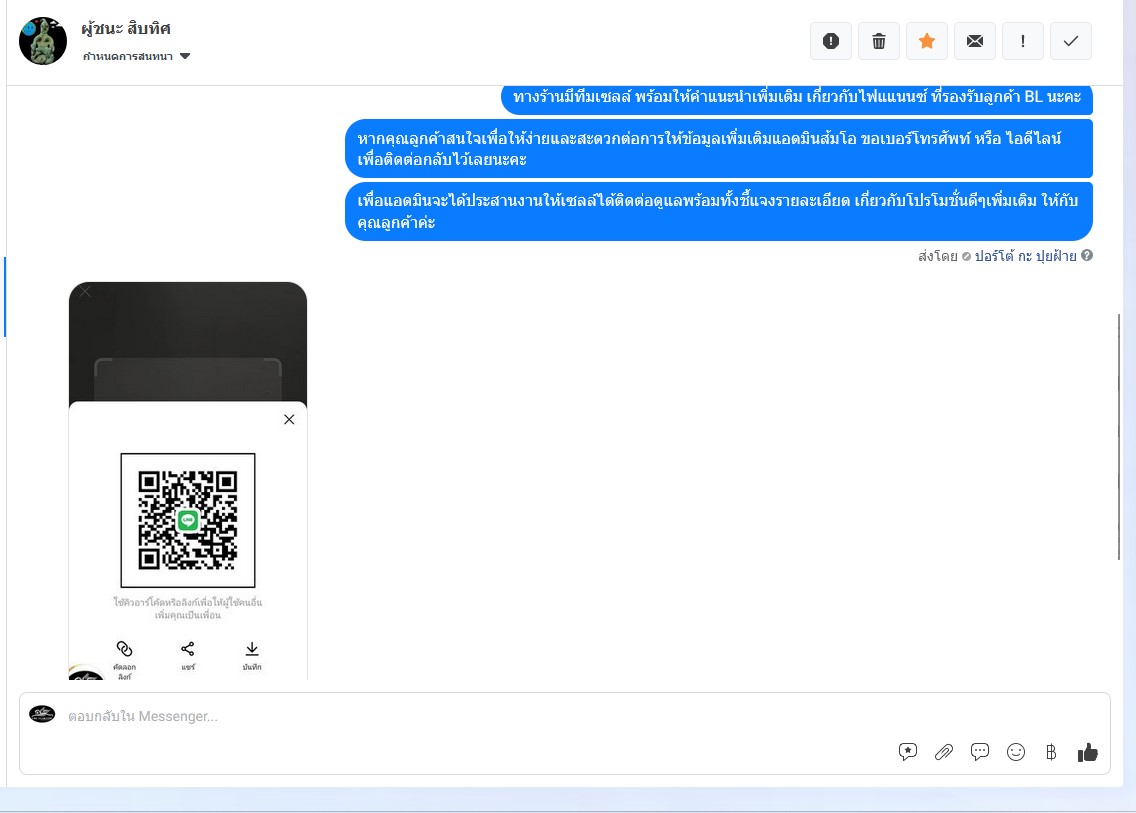The width and height of the screenshot is (1136, 813).
Task: Click the Baht payment request icon
Action: tap(1051, 752)
